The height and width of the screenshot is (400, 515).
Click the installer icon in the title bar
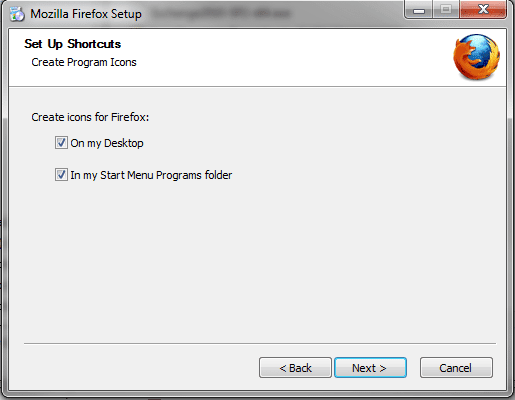coord(17,14)
